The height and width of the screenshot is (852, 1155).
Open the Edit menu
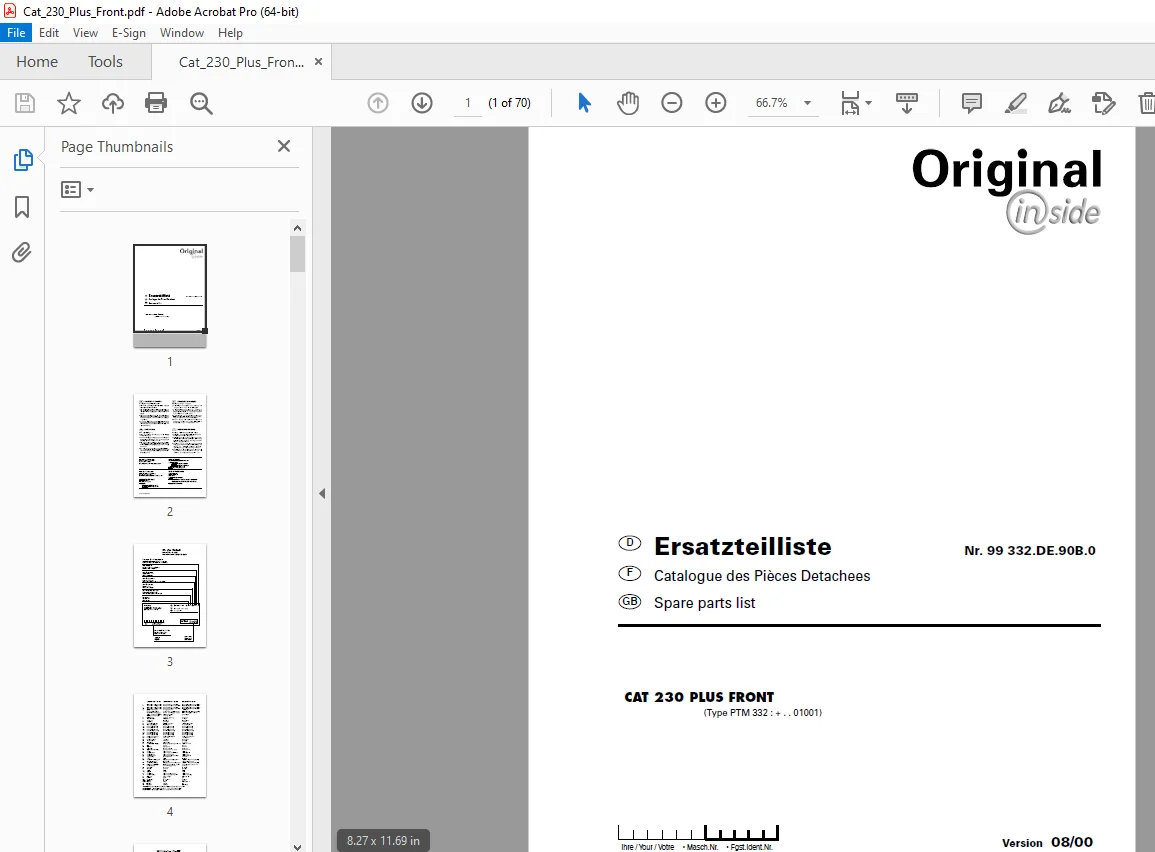click(49, 33)
